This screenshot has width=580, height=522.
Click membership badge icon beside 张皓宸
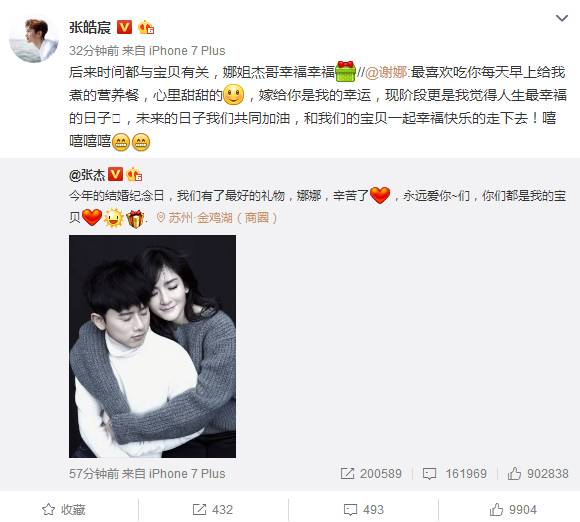(x=146, y=27)
